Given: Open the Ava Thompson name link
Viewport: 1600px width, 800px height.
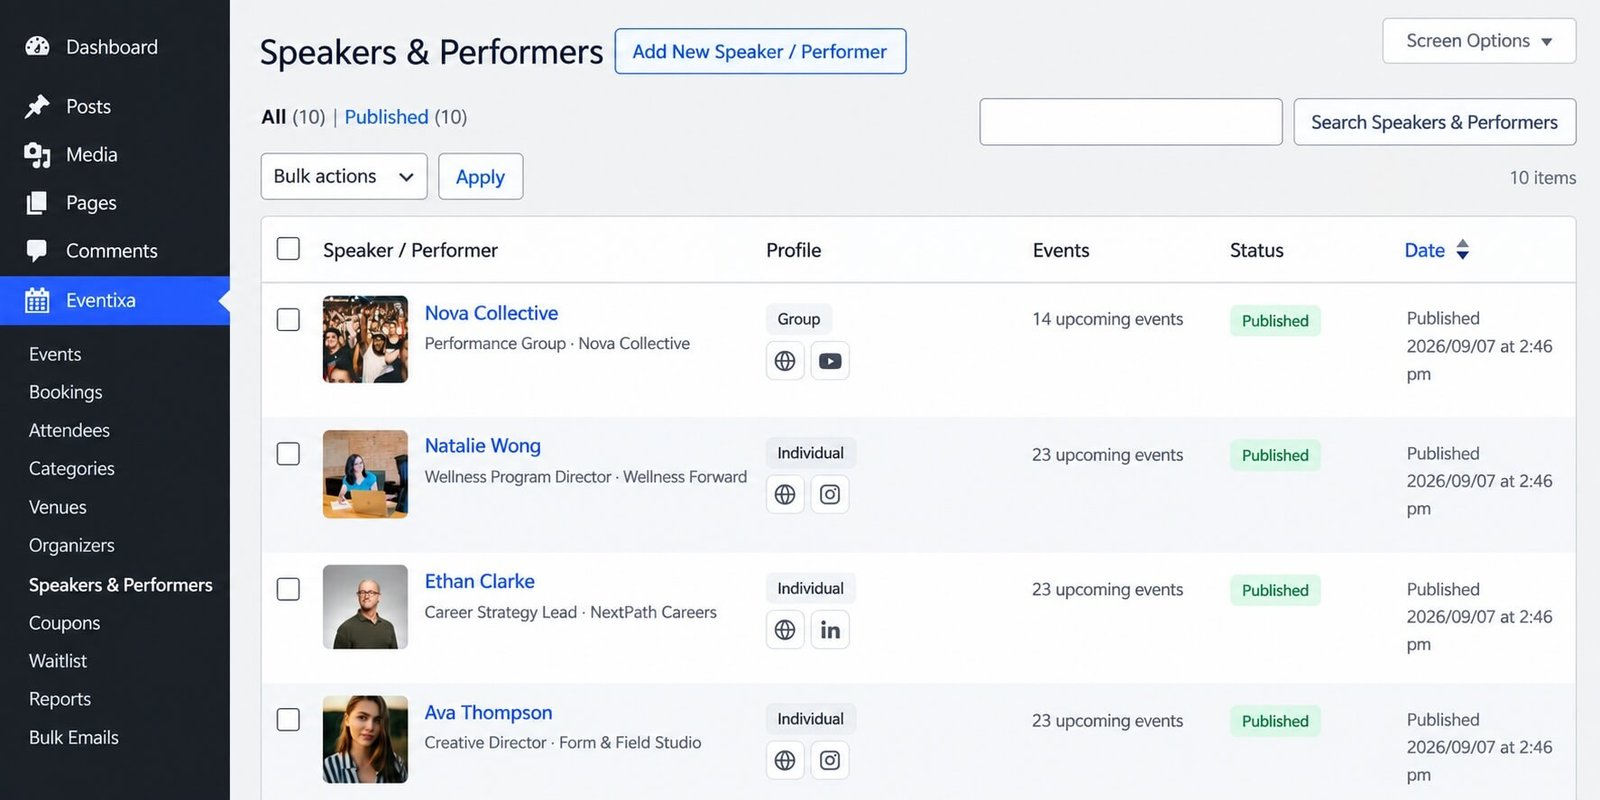Looking at the screenshot, I should coord(489,712).
